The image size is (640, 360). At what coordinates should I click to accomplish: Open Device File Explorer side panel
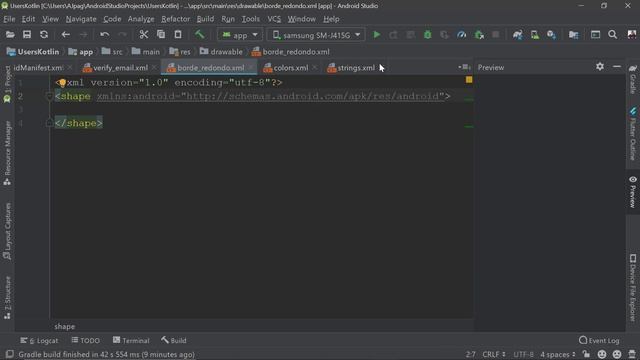(633, 288)
